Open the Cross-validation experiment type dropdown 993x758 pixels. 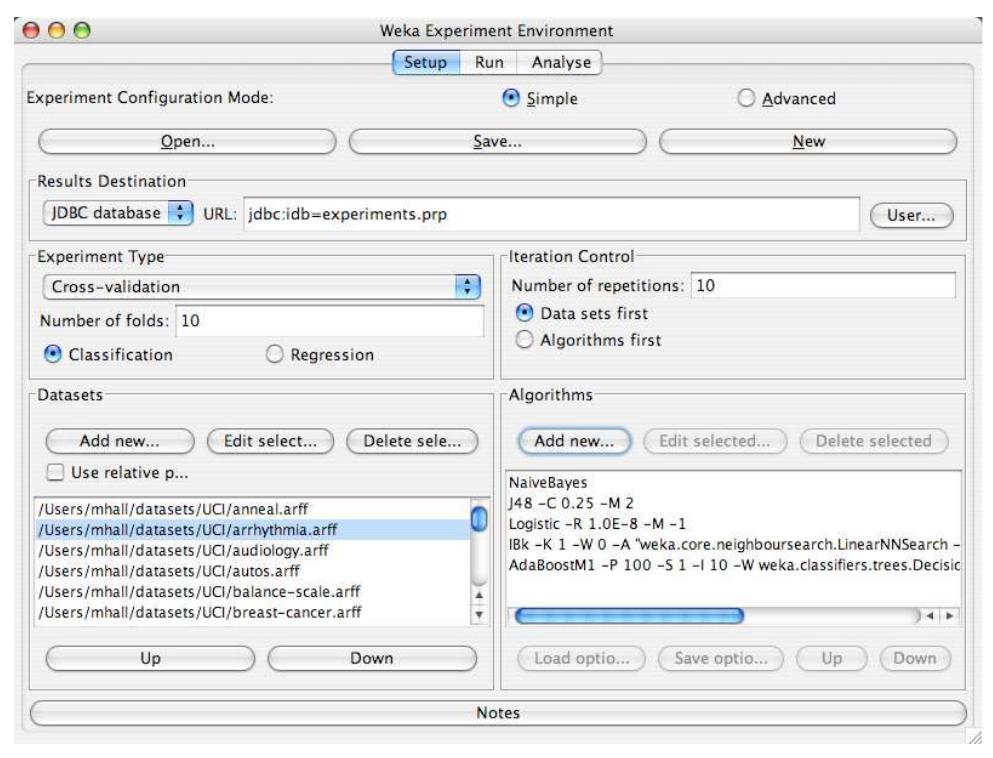pos(262,287)
